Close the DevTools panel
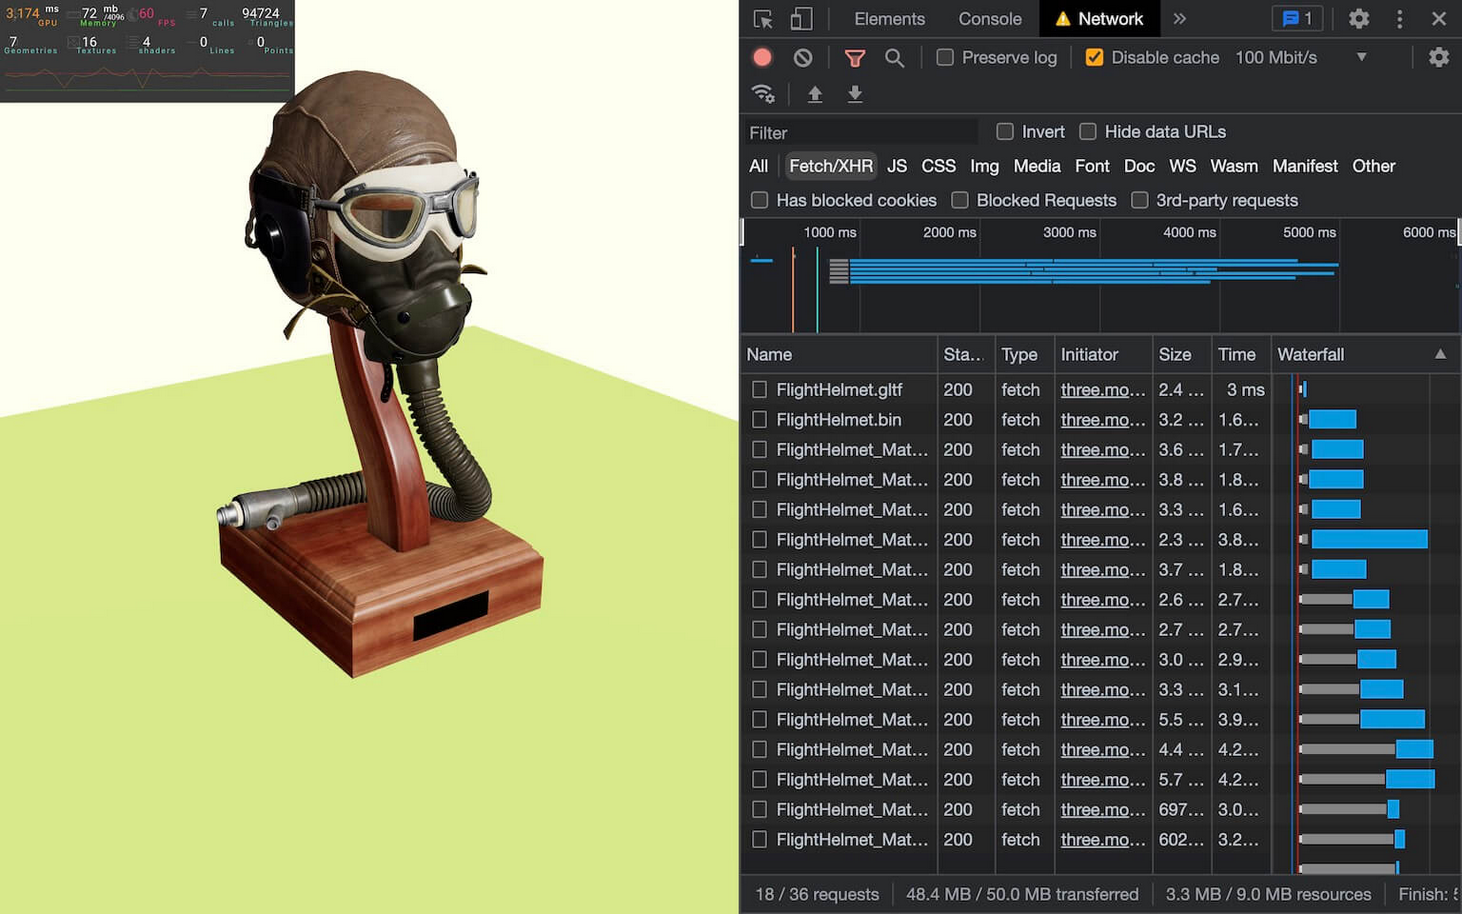The width and height of the screenshot is (1462, 914). (1439, 19)
